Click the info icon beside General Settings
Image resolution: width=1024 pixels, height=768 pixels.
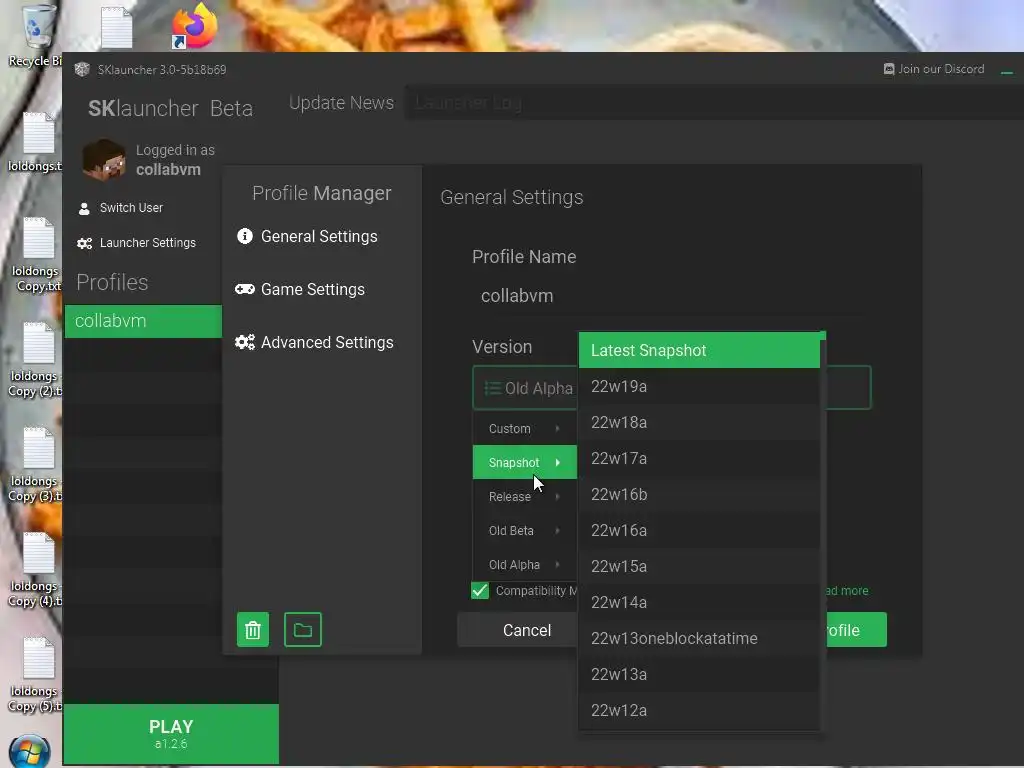[245, 236]
